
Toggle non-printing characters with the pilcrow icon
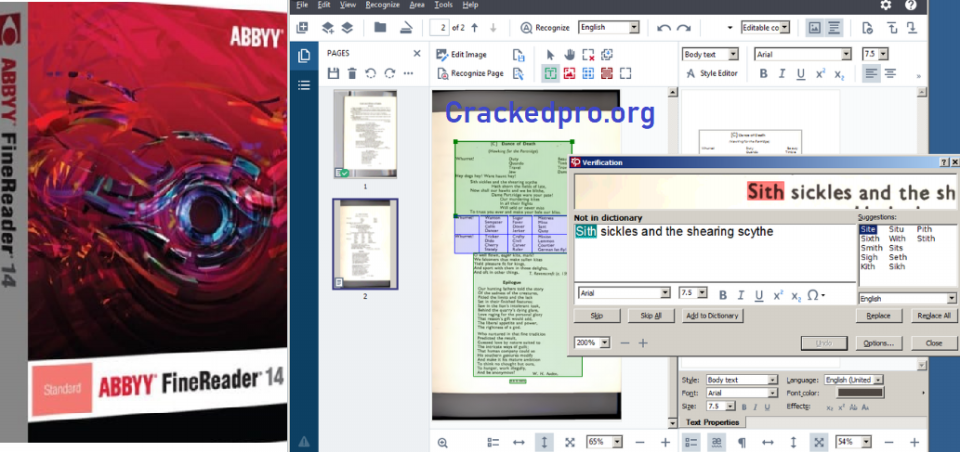pos(741,441)
